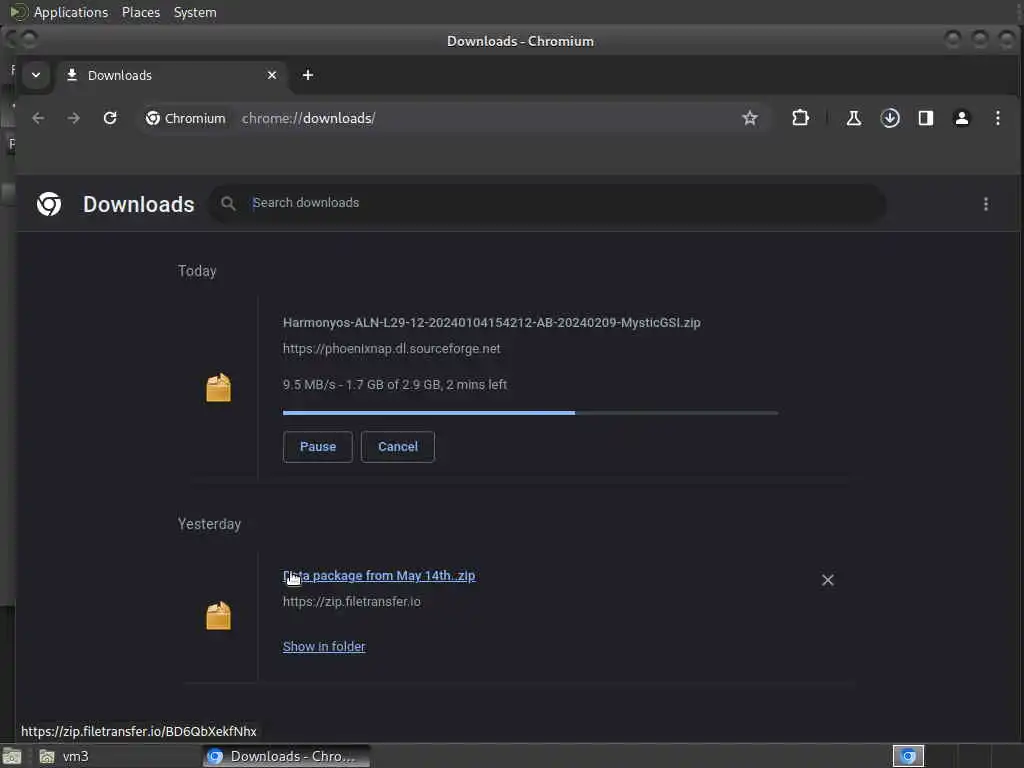Close the Downloads tab
The width and height of the screenshot is (1024, 768).
[x=272, y=75]
